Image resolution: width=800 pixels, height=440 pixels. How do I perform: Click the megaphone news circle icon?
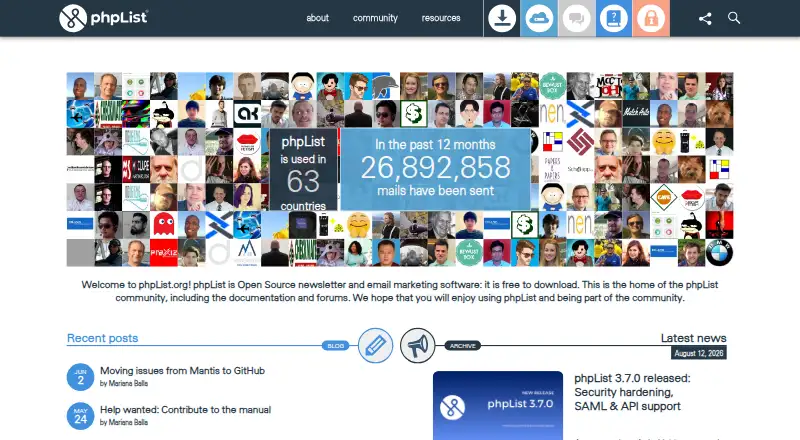pos(417,346)
